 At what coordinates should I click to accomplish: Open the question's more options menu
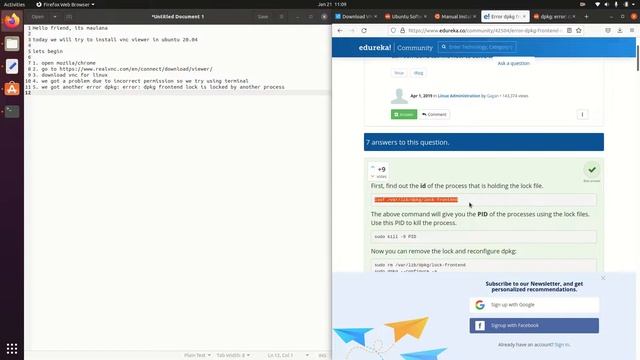(582, 115)
